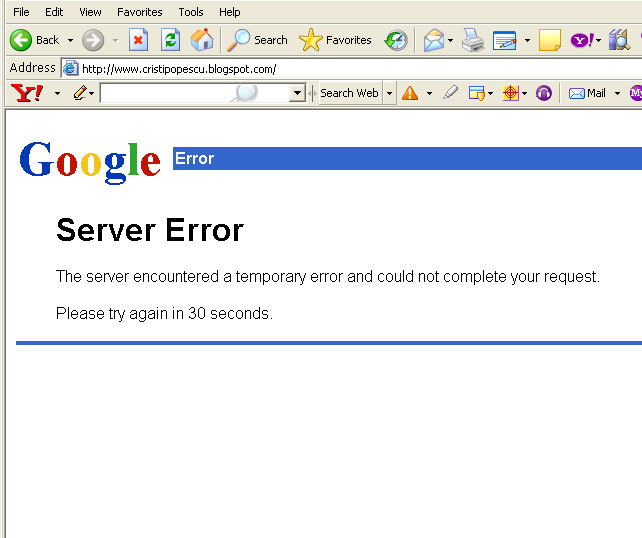Open the Forward button history dropdown arrow

(x=115, y=41)
